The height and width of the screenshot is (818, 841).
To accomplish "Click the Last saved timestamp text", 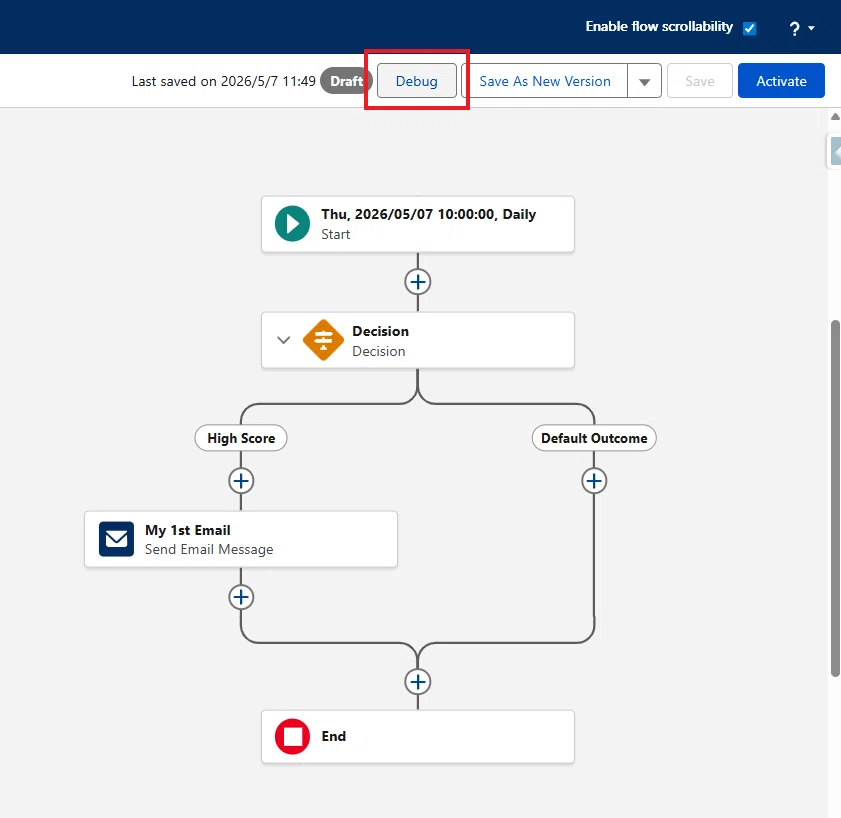I will coord(224,81).
